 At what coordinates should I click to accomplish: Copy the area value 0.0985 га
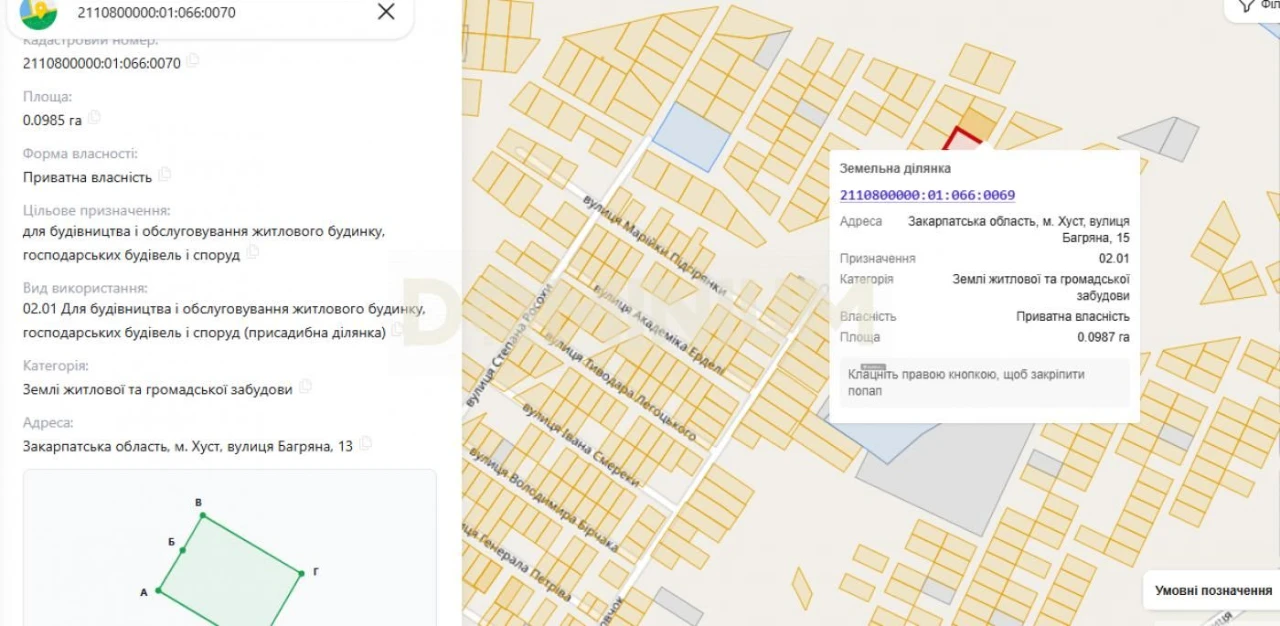(x=94, y=119)
